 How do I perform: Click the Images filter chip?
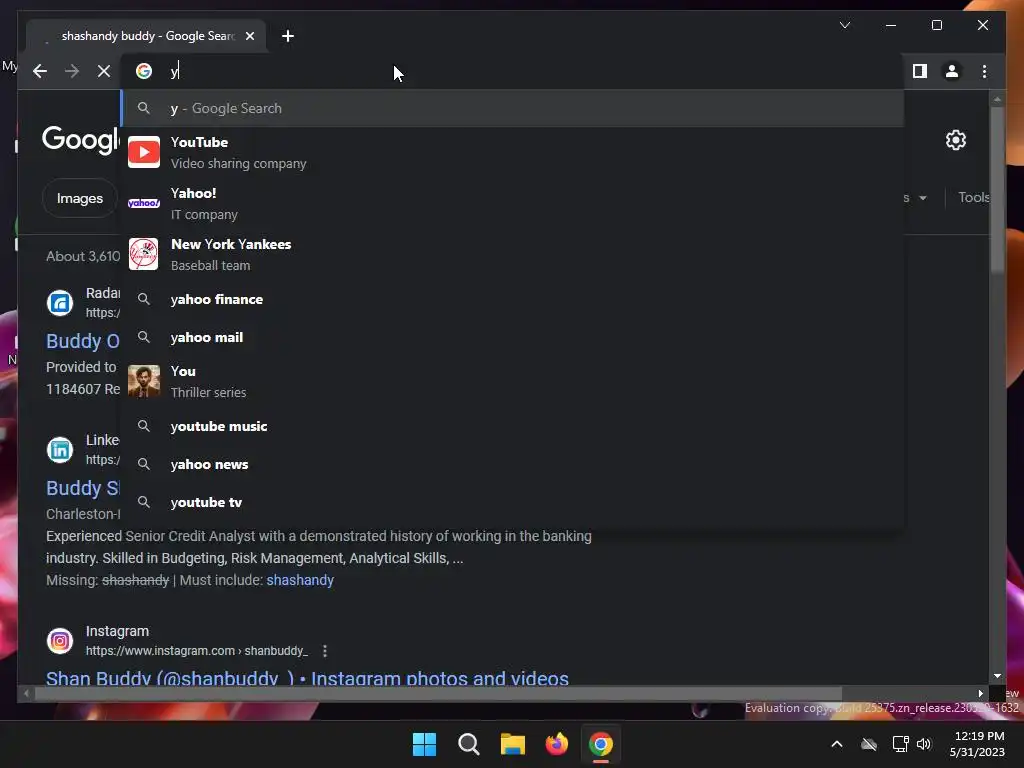tap(80, 198)
